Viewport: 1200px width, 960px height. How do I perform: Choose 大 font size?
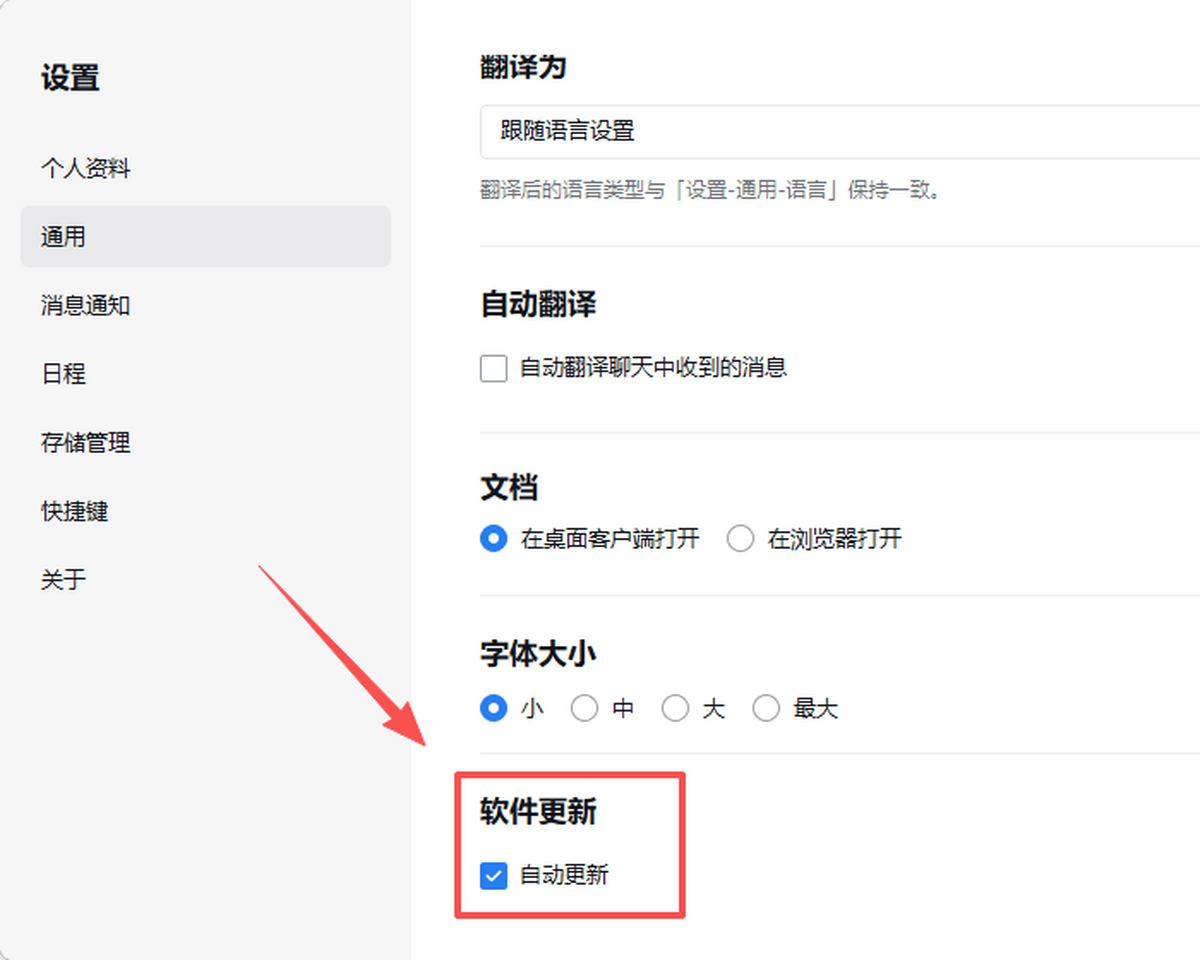tap(675, 708)
